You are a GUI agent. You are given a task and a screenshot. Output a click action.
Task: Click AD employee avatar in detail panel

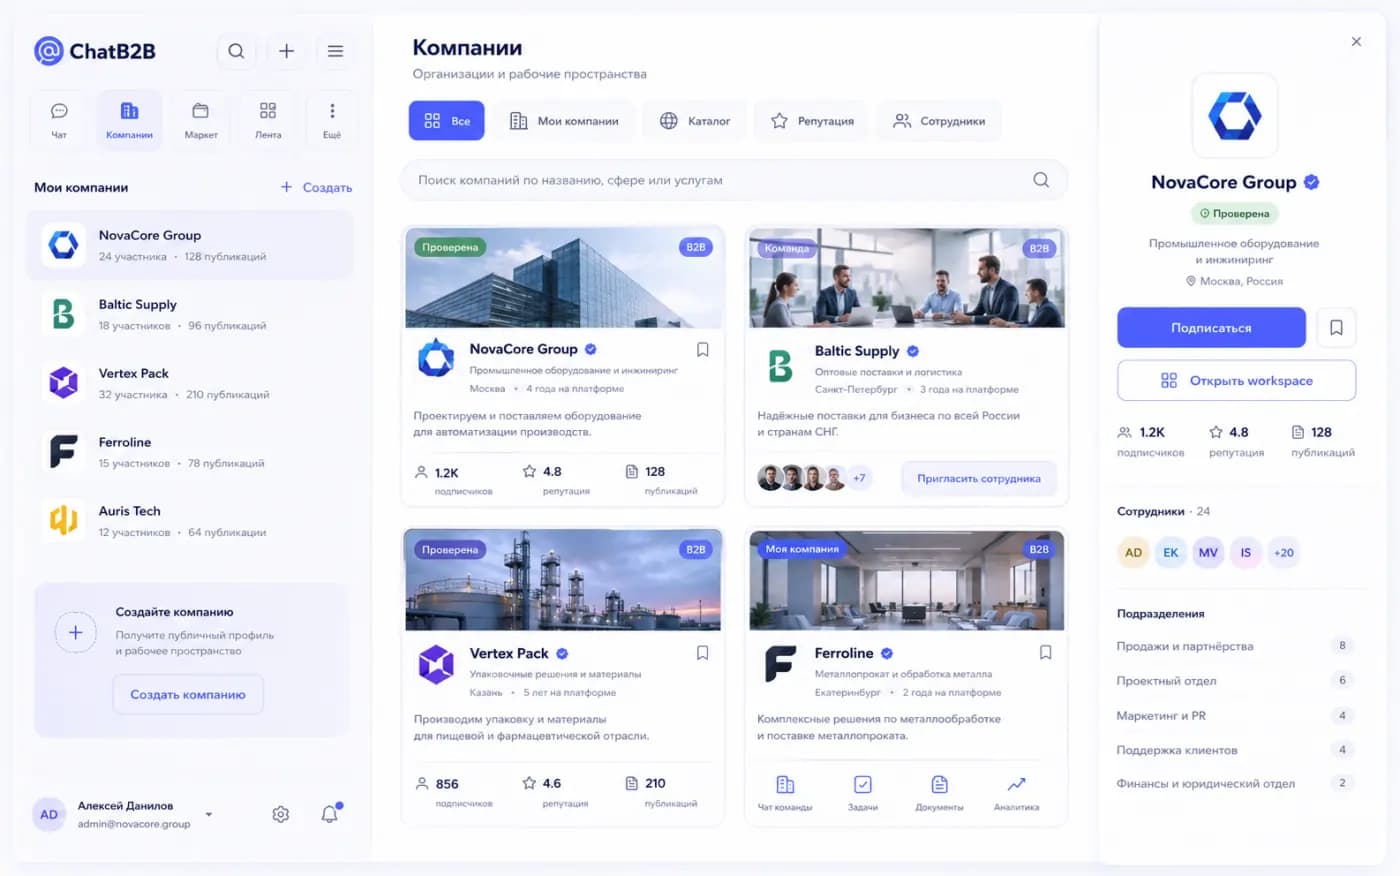[1133, 552]
